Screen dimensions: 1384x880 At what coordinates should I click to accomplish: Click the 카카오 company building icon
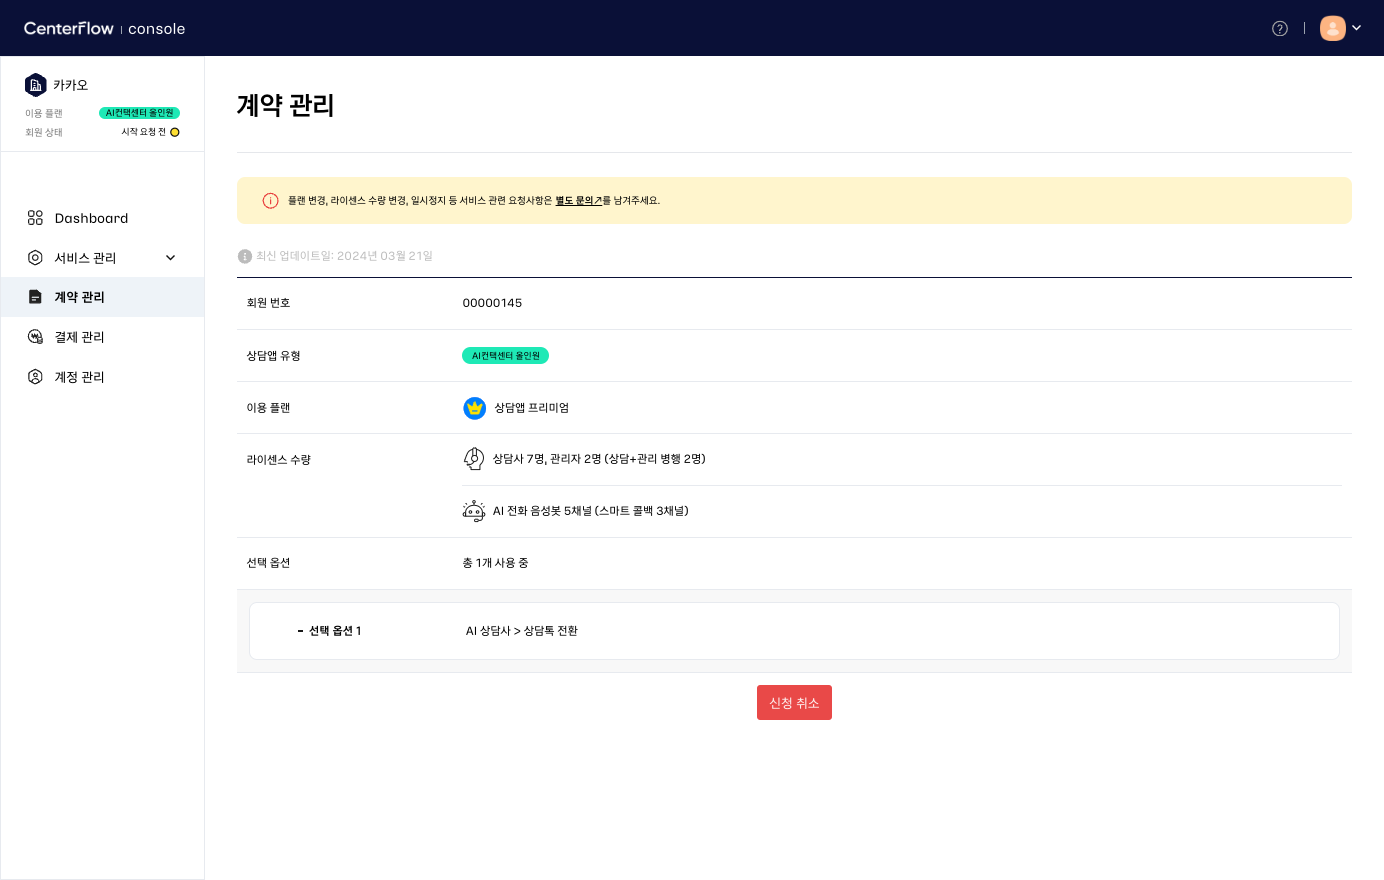coord(36,85)
